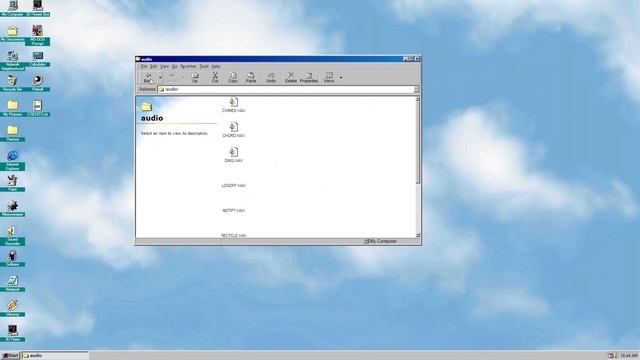Open the File menu
Screen dimensions: 640x360
pos(144,66)
